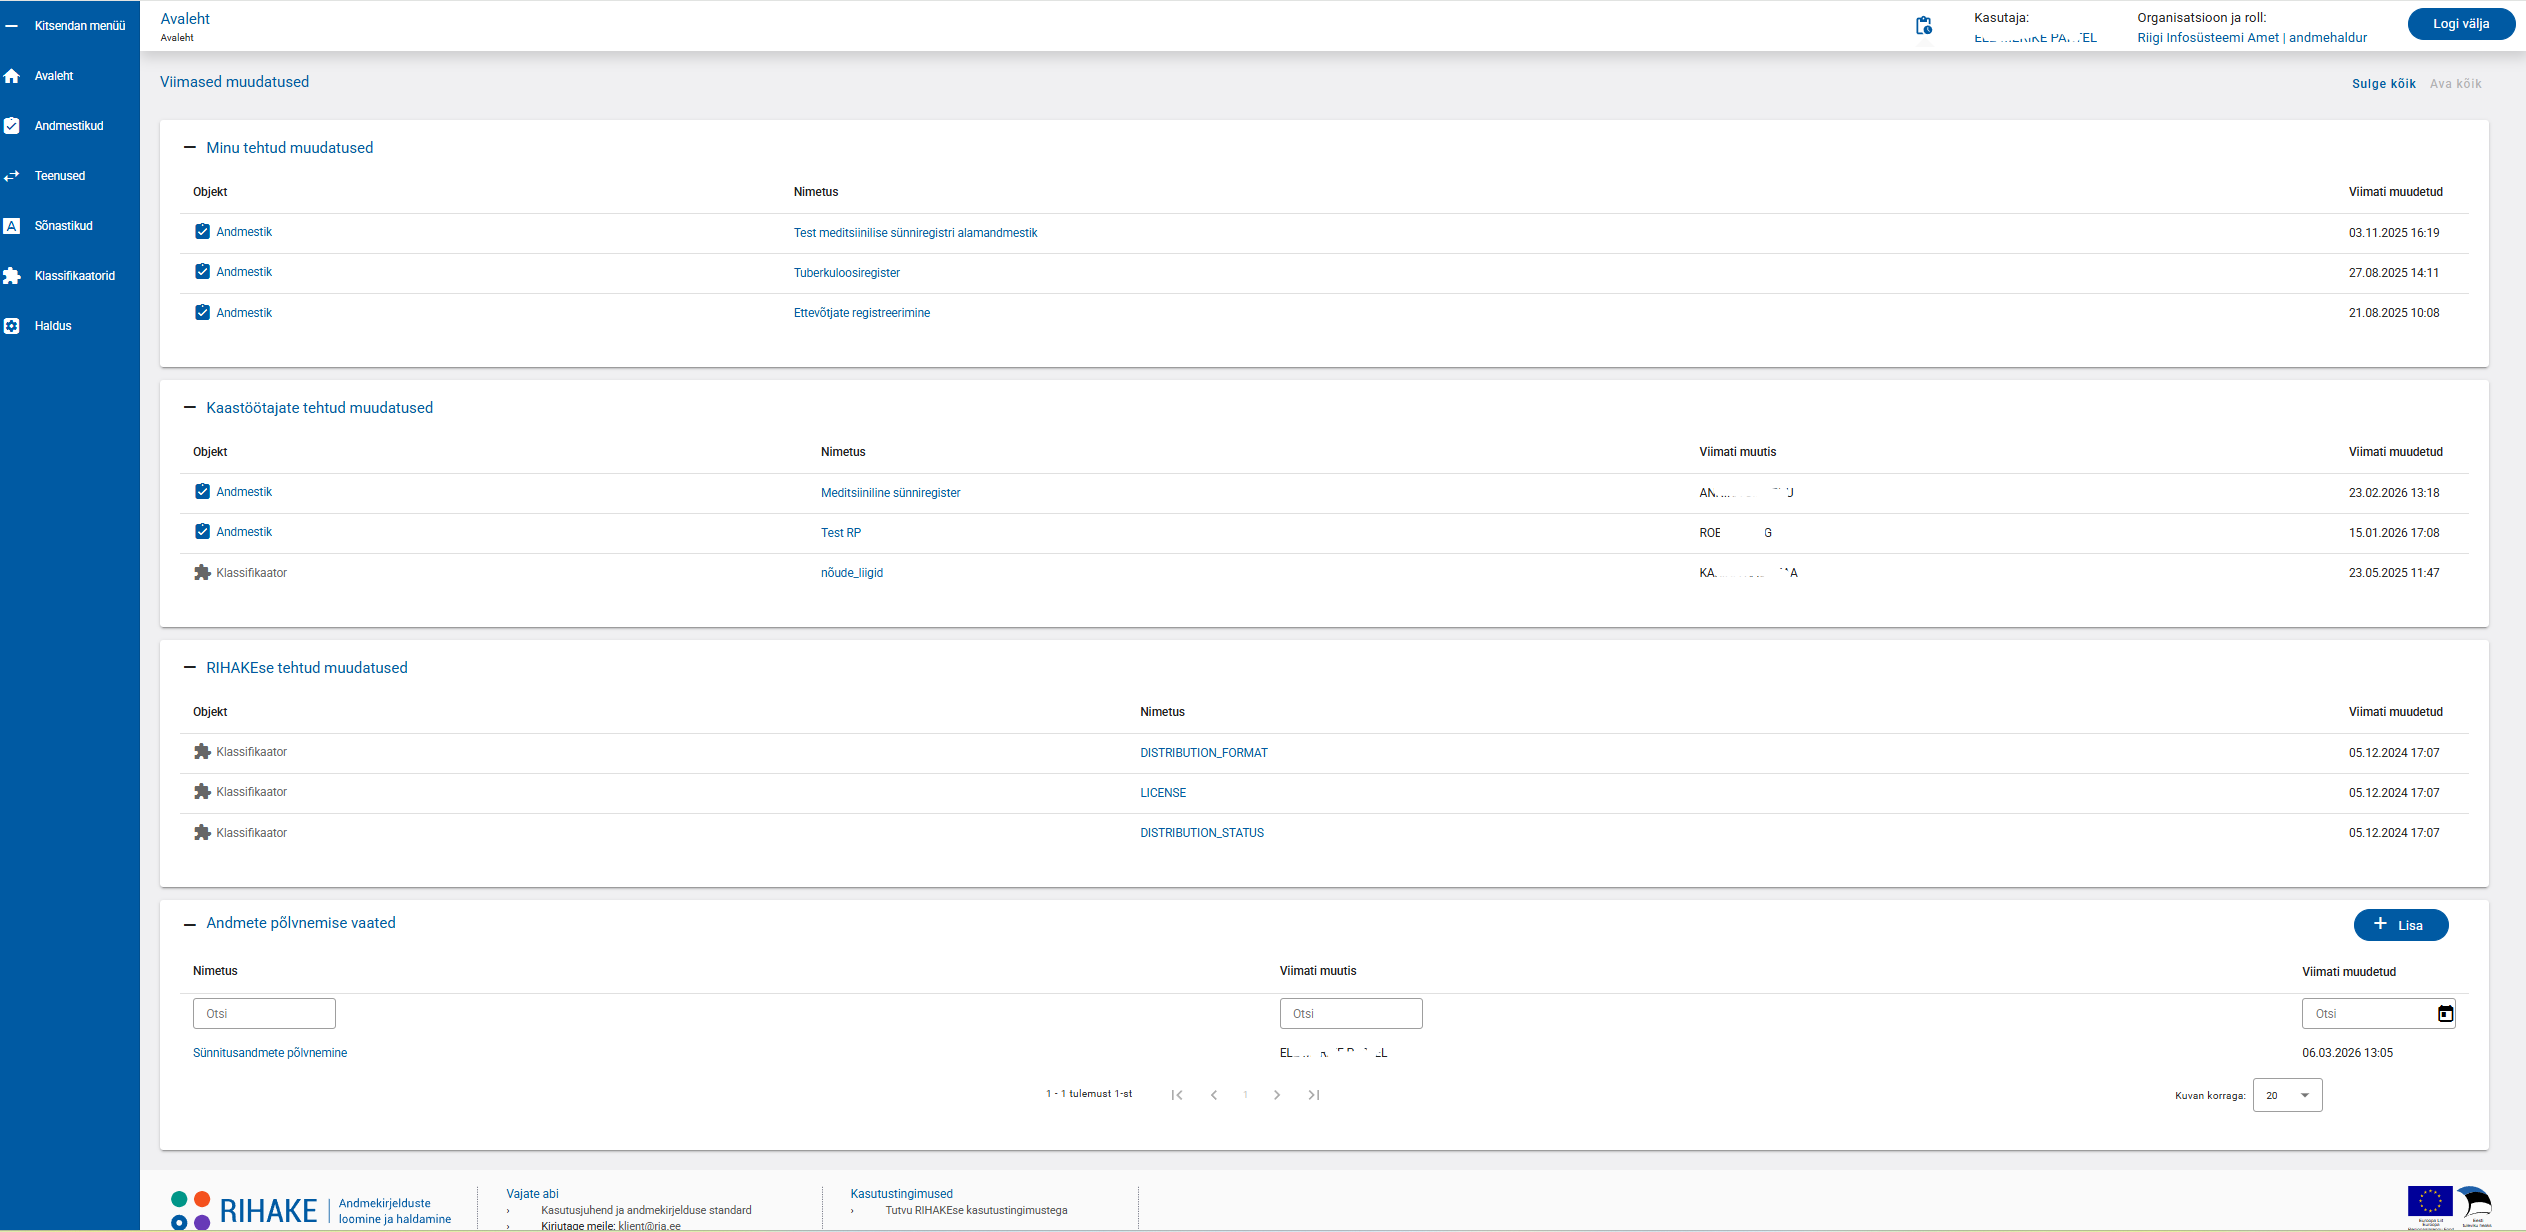Open Teenused arrows icon in sidebar

pyautogui.click(x=12, y=176)
